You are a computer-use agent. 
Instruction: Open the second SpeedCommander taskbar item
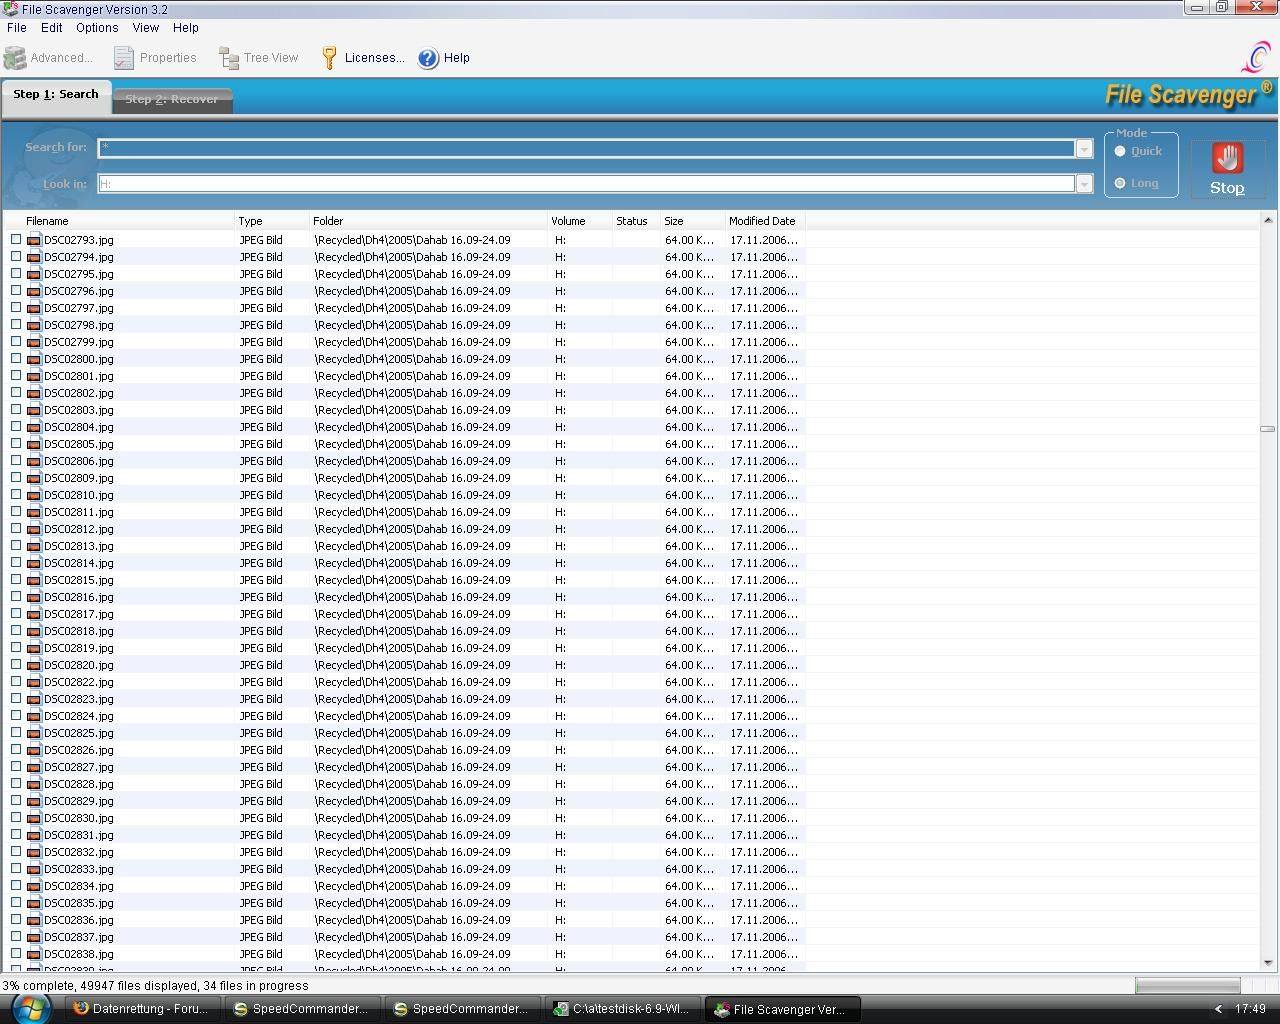[461, 1009]
